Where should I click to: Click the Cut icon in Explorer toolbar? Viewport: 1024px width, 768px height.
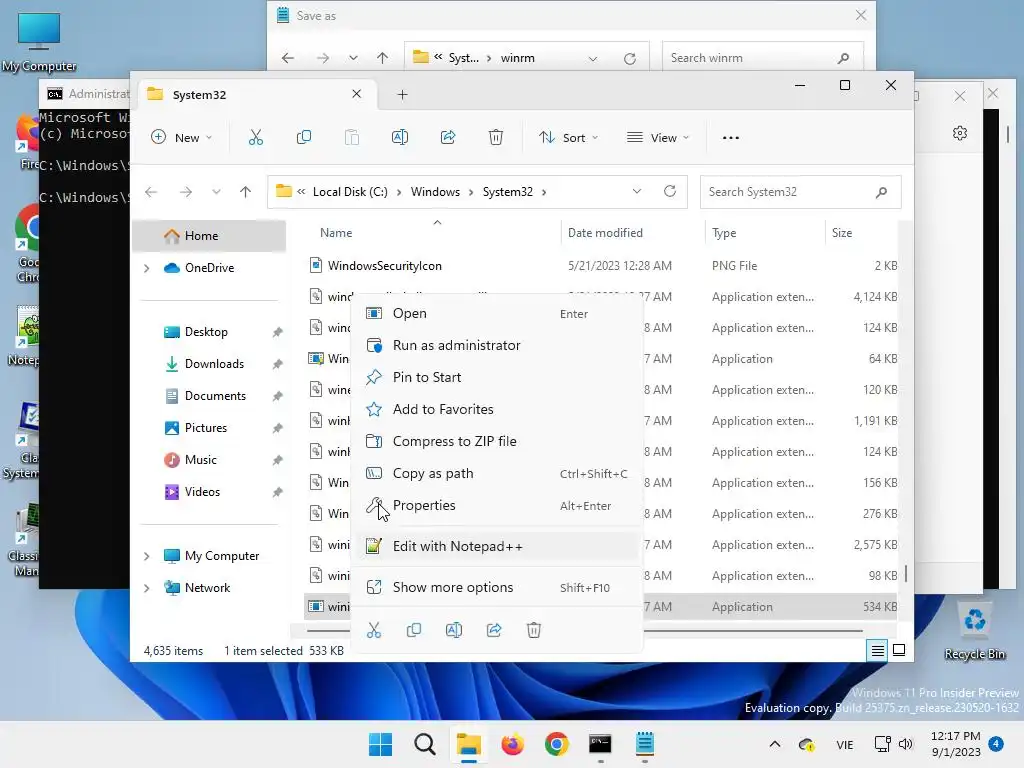255,138
